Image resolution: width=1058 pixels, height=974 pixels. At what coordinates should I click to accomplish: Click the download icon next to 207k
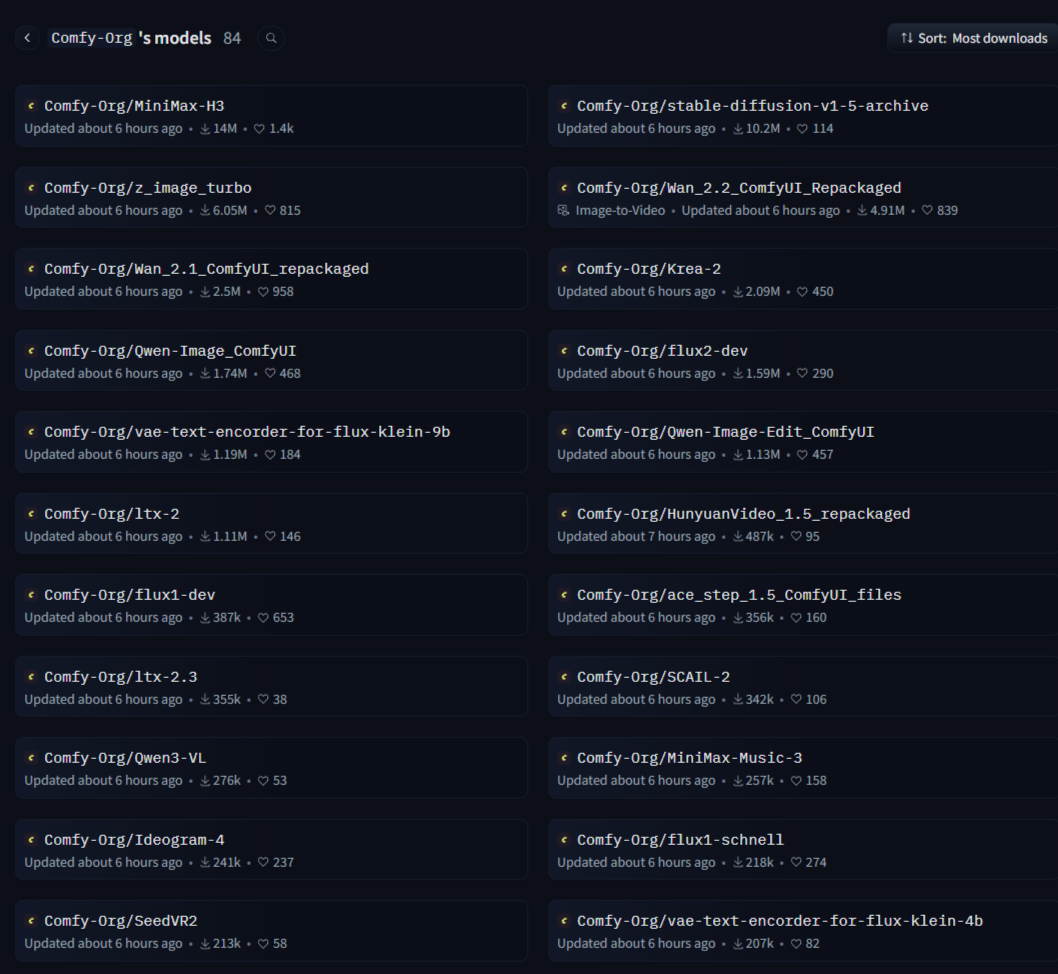coord(738,944)
